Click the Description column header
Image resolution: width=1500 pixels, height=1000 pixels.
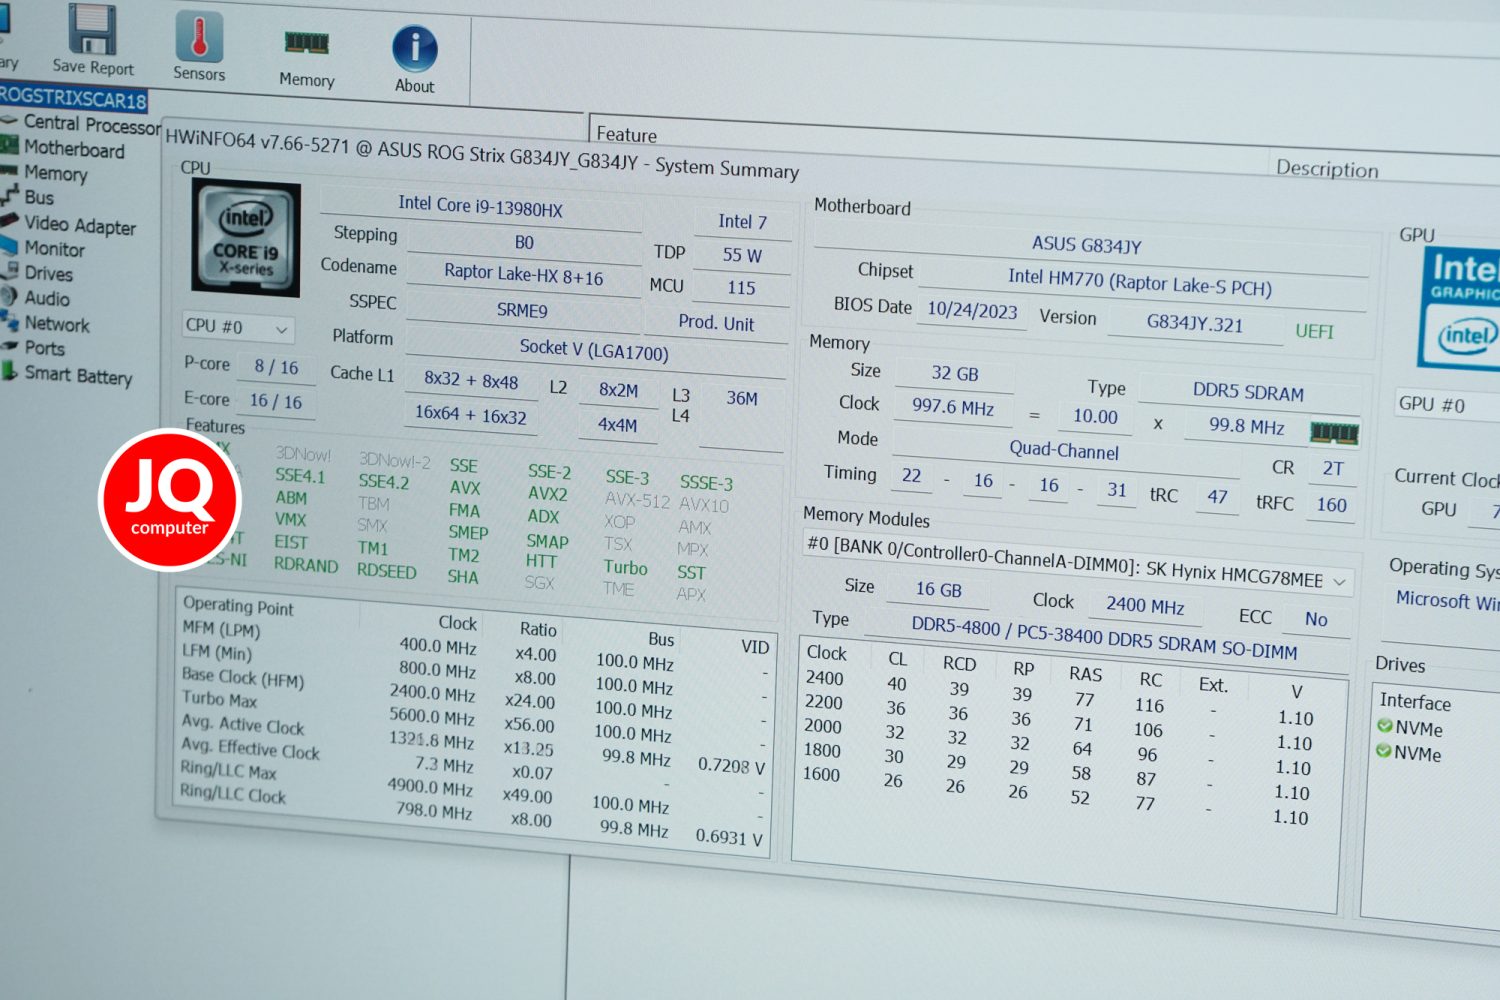(x=1327, y=169)
